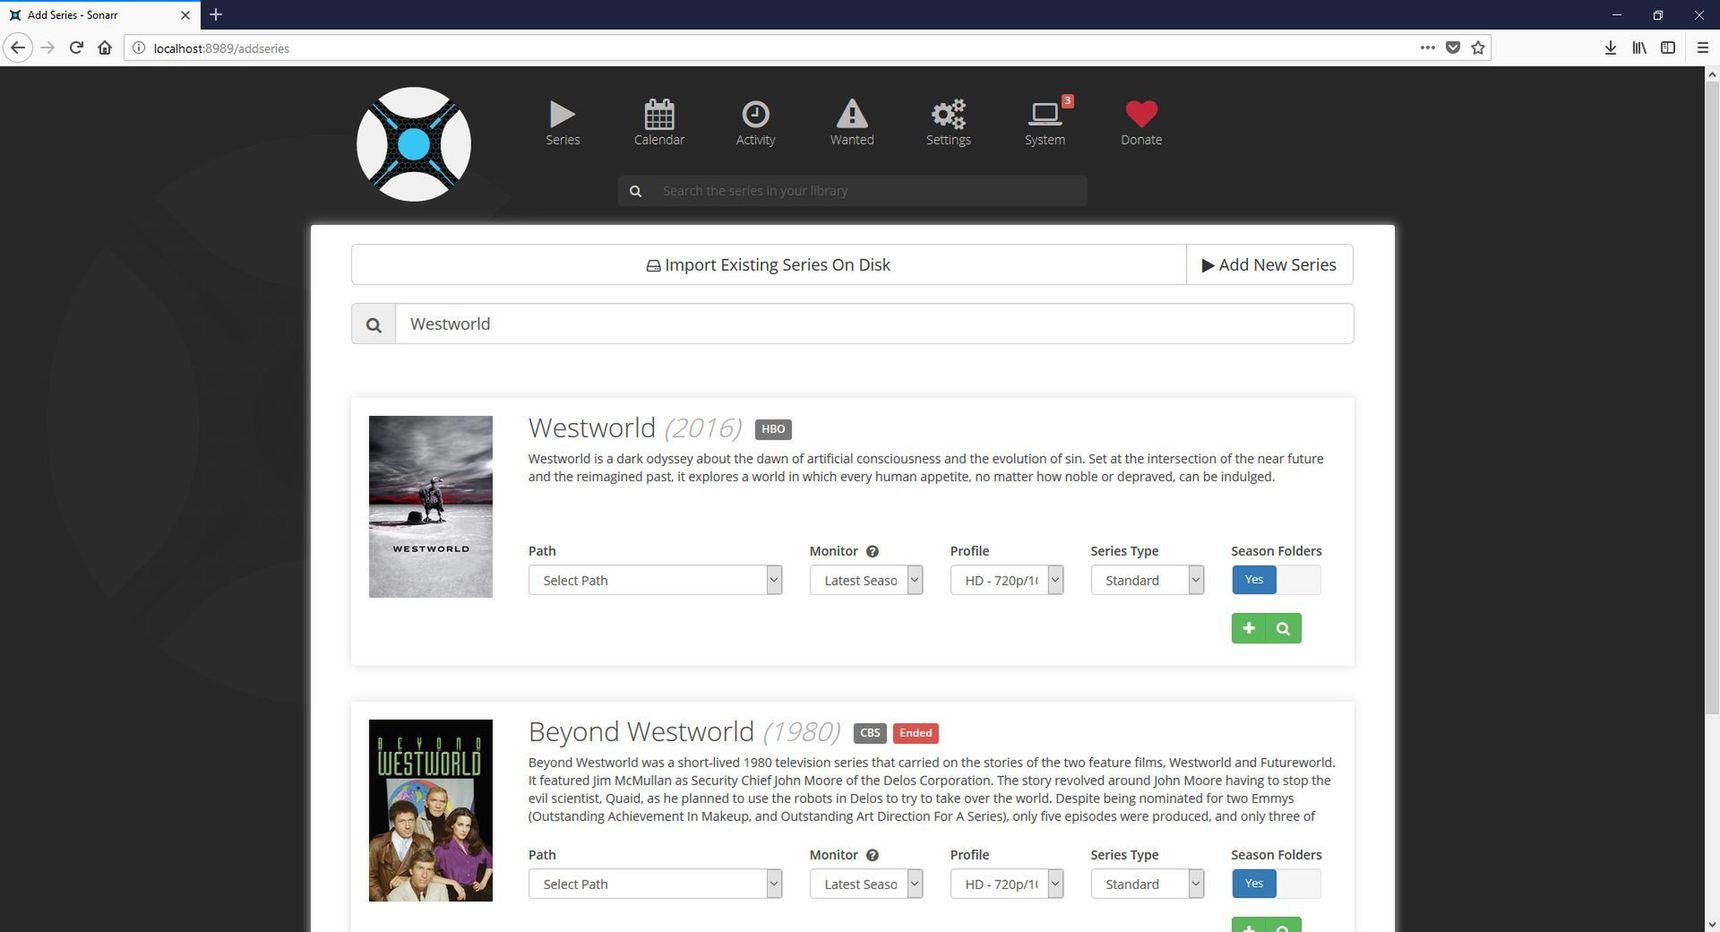Close the Add Series - Sonarr tab

[185, 15]
